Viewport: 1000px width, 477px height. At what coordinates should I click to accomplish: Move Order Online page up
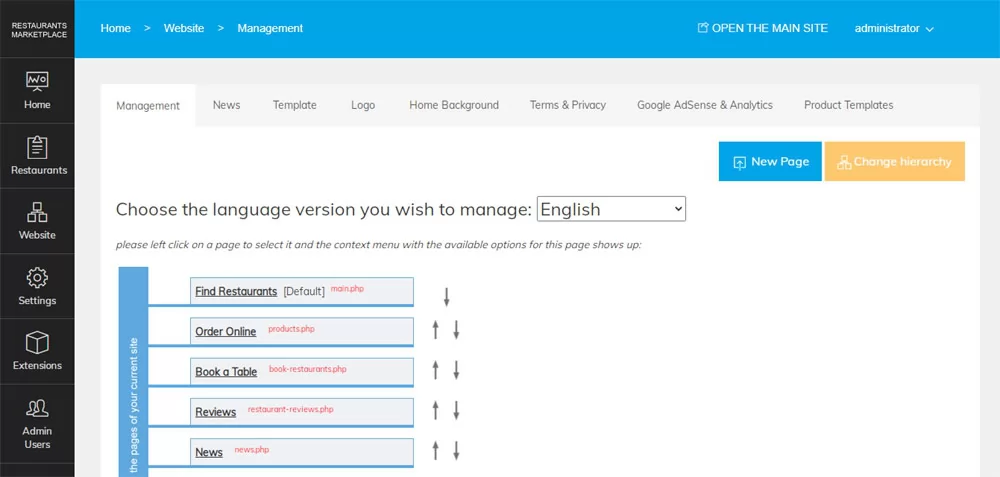click(436, 330)
